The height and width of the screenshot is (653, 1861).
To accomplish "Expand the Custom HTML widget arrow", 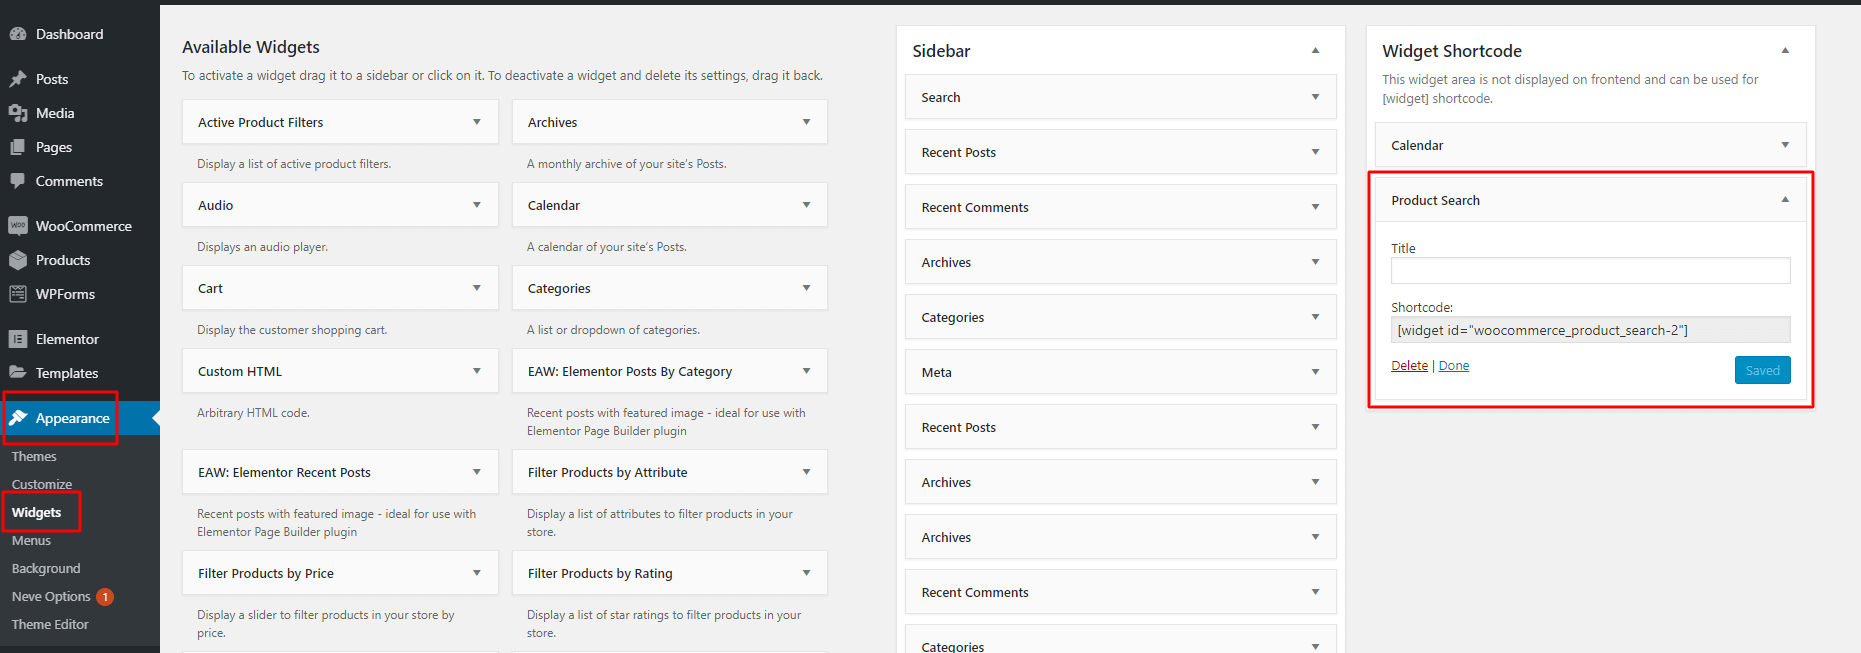I will pyautogui.click(x=477, y=371).
